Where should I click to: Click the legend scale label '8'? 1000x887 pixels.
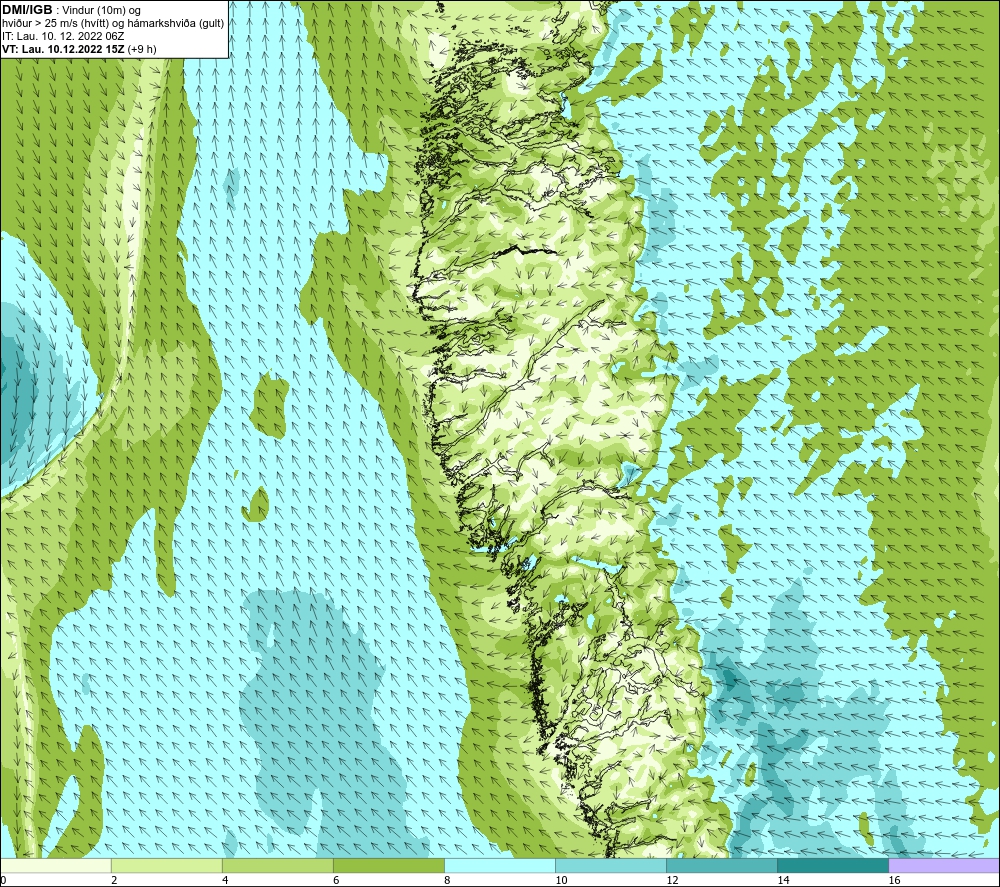tap(447, 880)
